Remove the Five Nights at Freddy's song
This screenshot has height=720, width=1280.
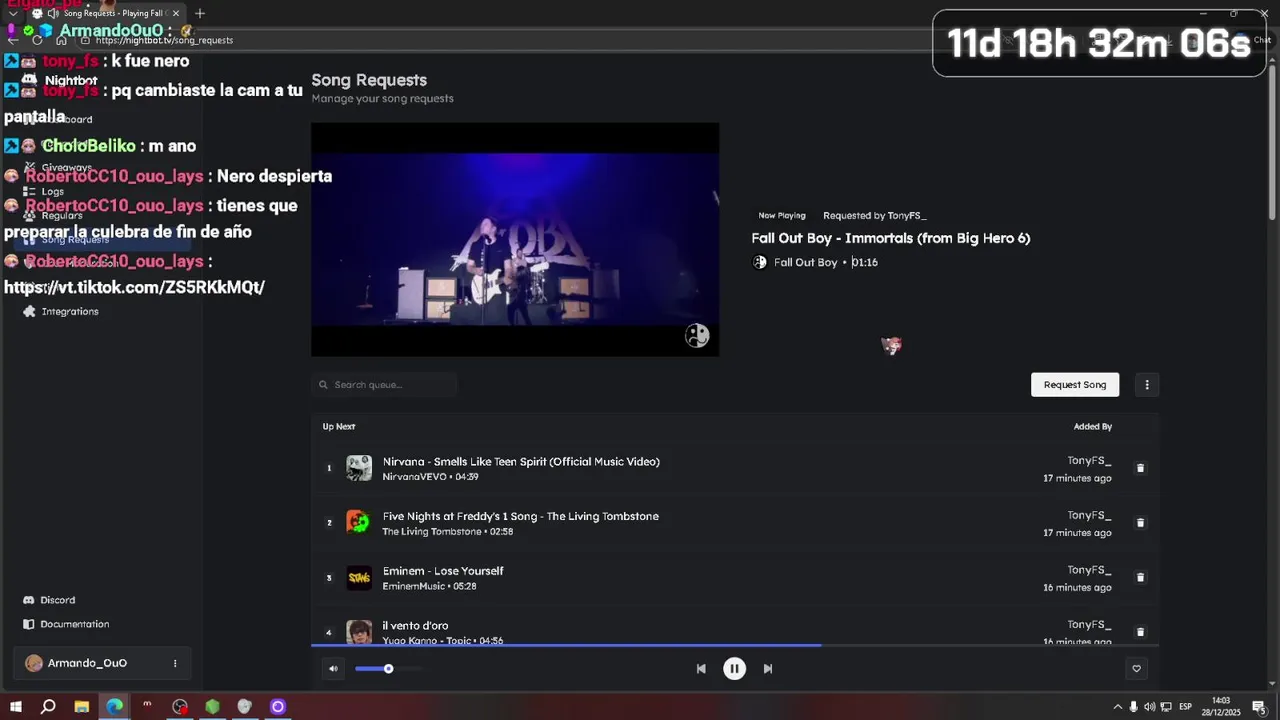click(x=1140, y=523)
